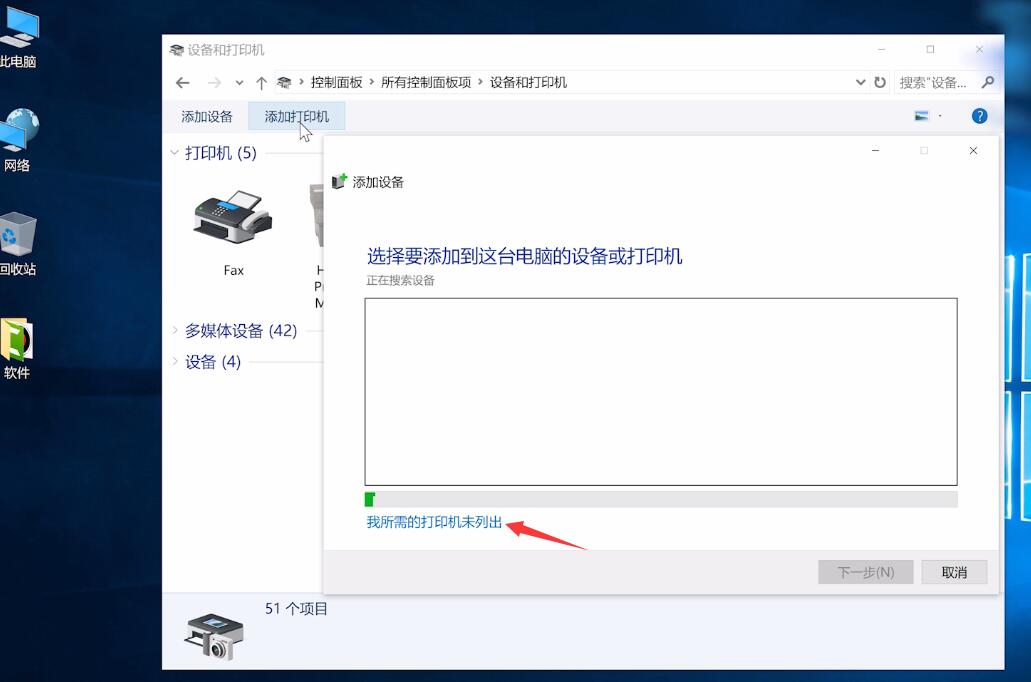Expand the 多媒体设备 (42) section
Screen dimensions: 1031x682
175,330
